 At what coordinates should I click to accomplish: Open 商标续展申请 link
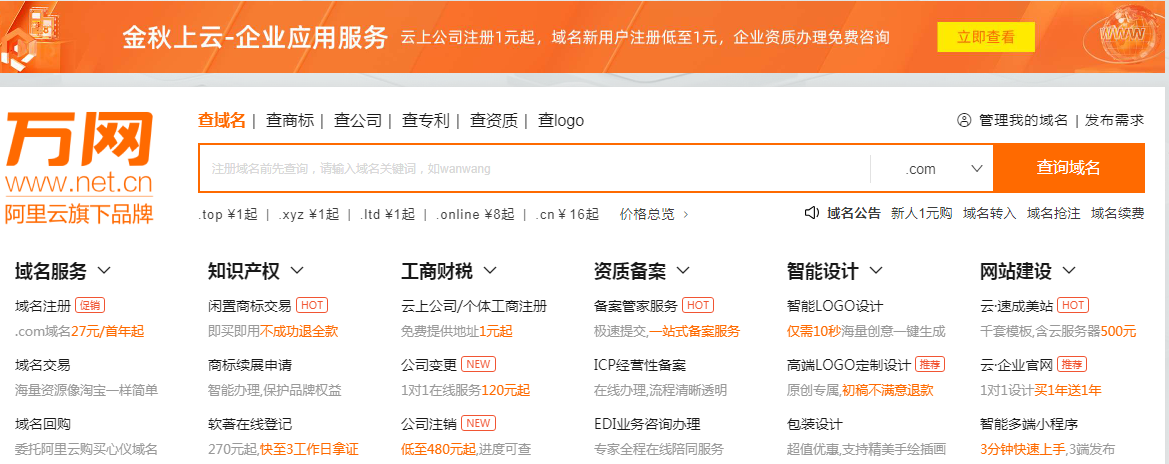(250, 365)
